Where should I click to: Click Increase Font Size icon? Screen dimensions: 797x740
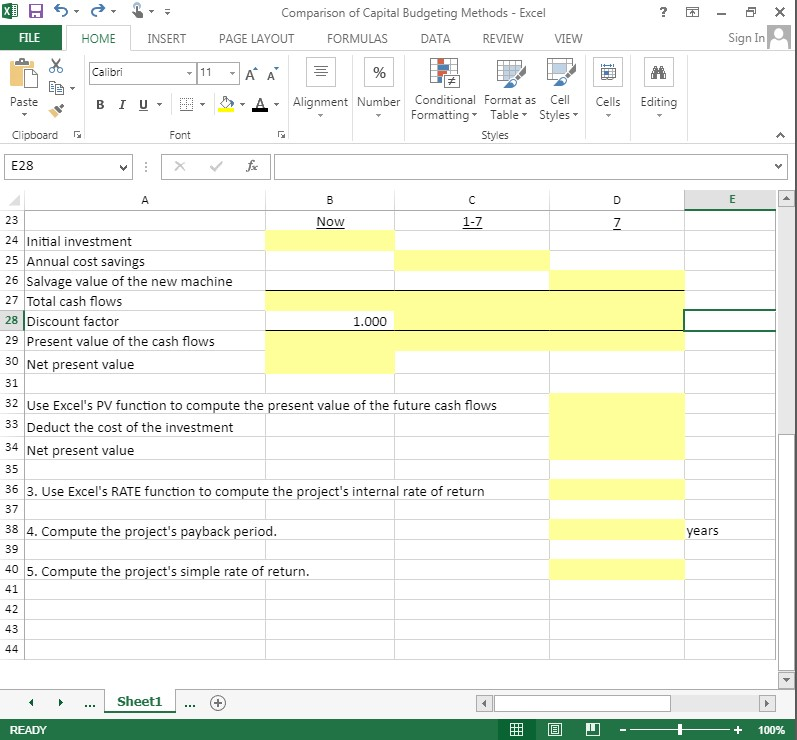251,74
